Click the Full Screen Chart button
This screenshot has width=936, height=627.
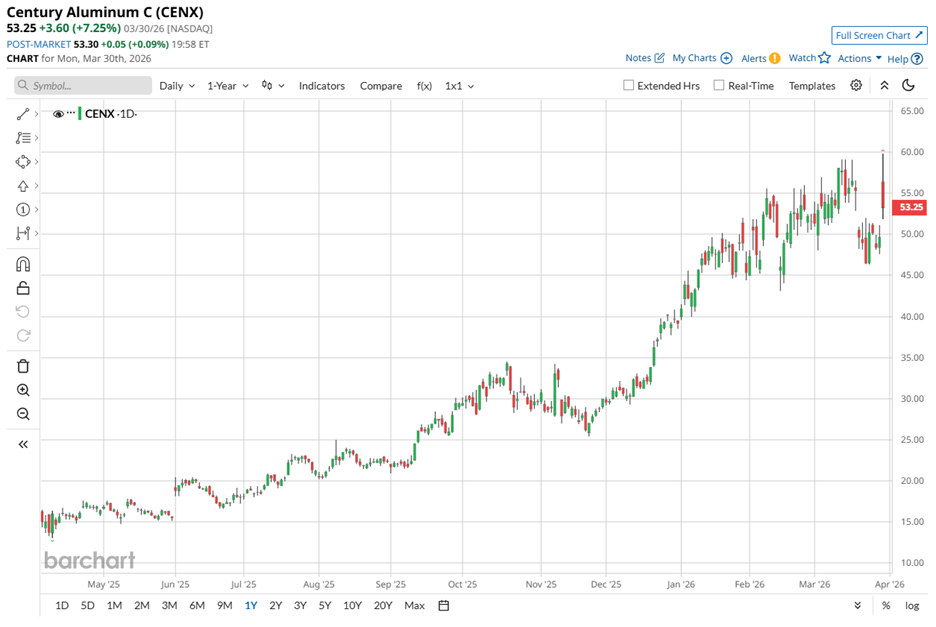pos(879,36)
